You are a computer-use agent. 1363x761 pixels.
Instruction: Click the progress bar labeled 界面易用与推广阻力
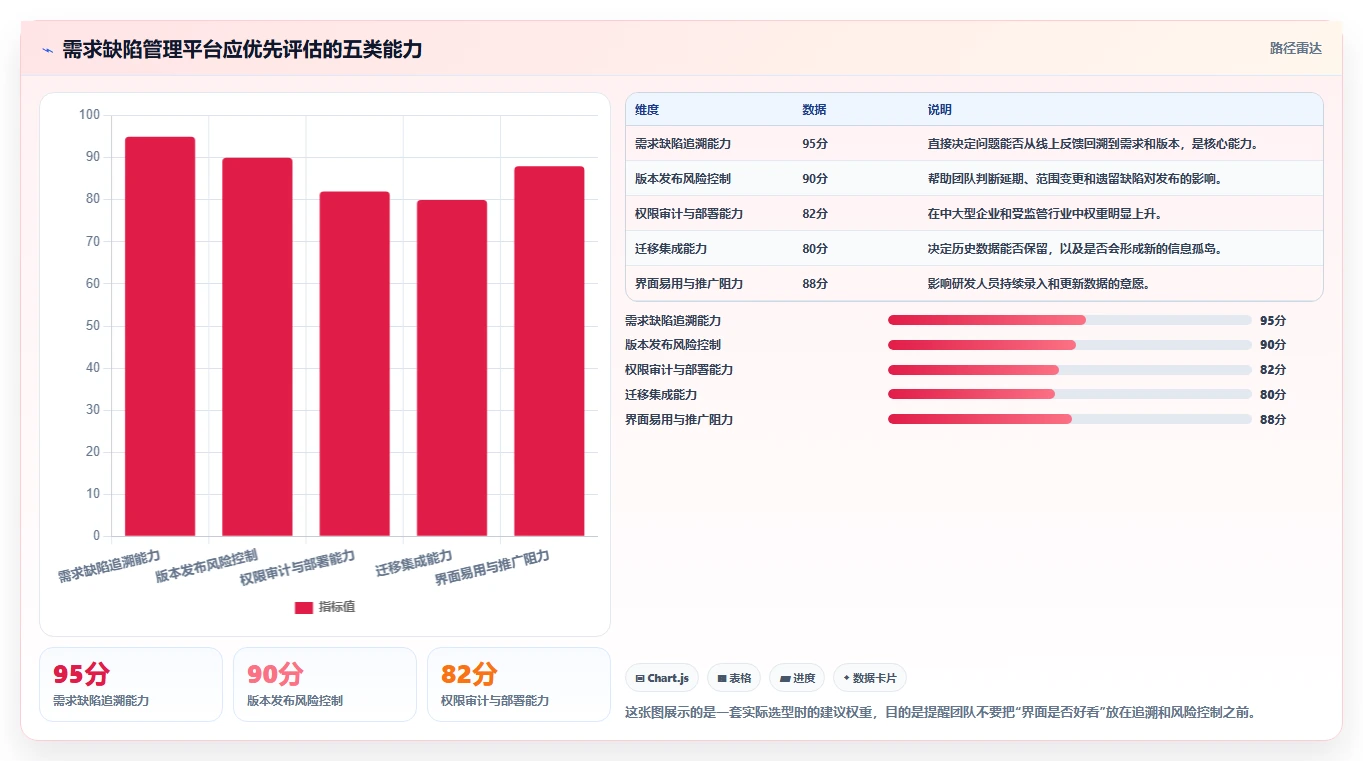tap(1070, 420)
